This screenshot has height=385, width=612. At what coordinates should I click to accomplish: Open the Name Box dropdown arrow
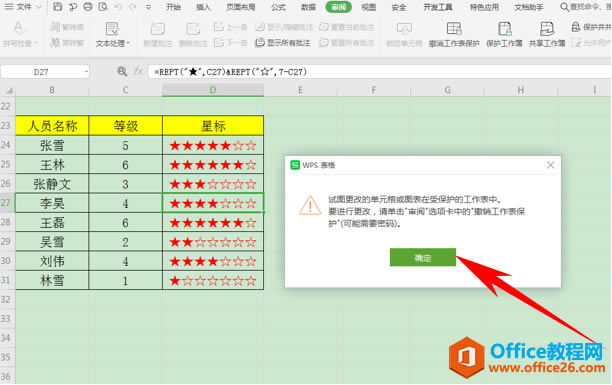pos(86,72)
